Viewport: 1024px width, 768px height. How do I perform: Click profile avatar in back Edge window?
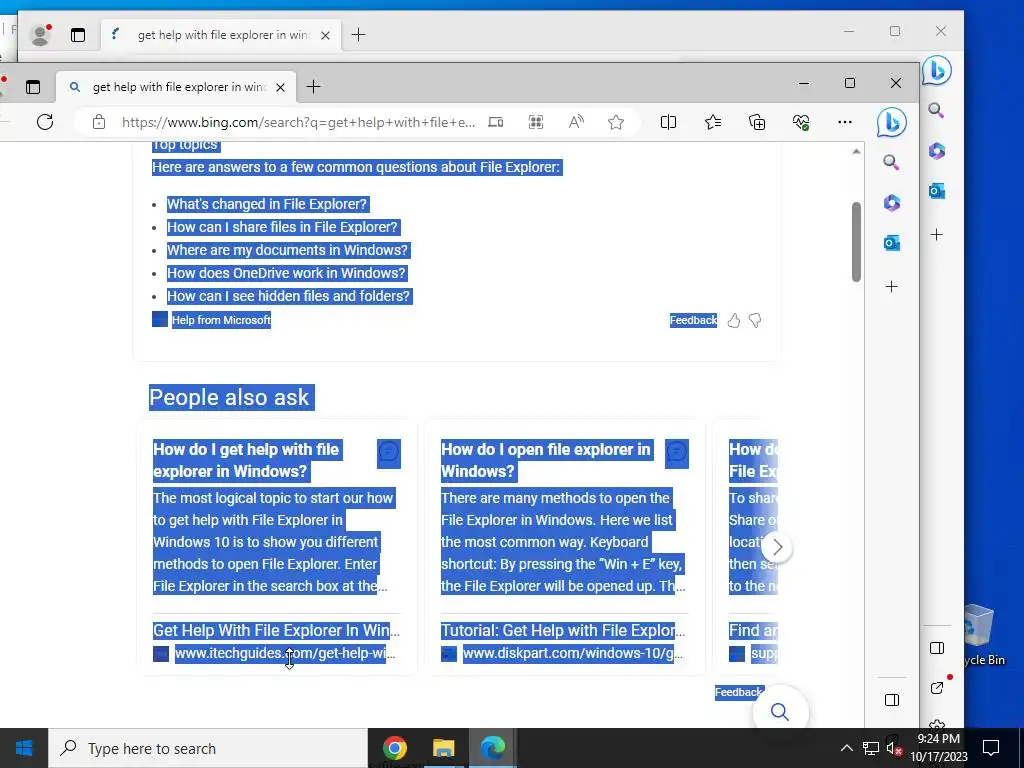pos(40,35)
